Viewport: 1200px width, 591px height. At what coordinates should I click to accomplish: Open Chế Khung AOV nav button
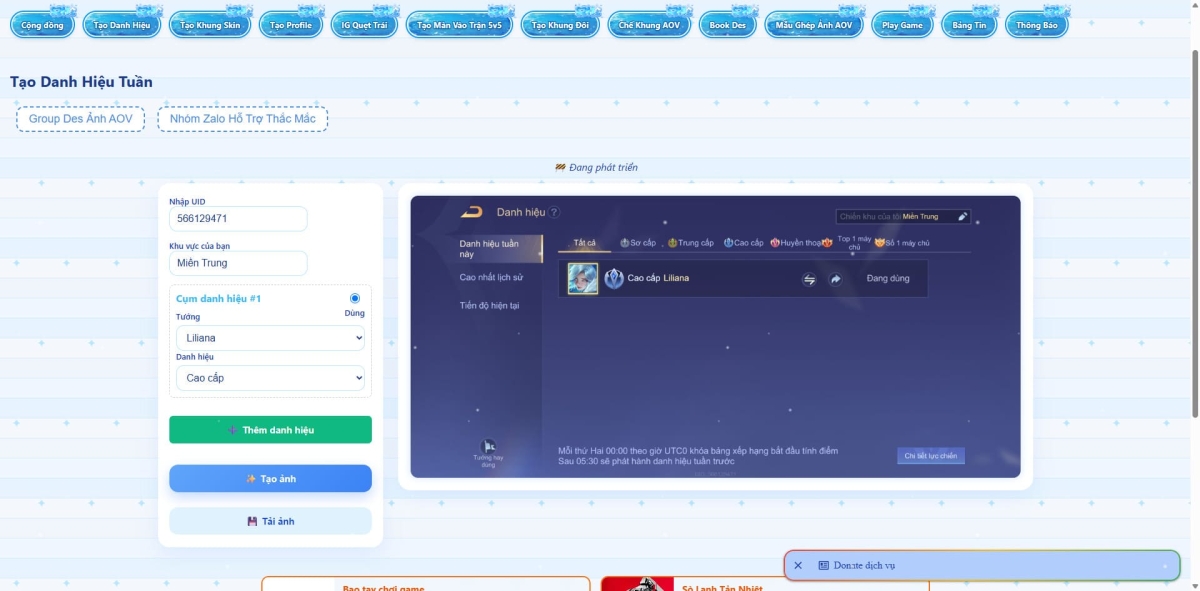click(649, 25)
